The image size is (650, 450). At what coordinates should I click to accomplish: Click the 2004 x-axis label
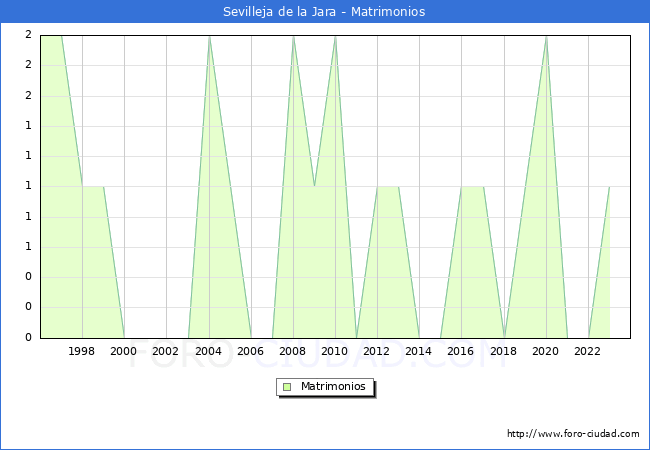(208, 351)
